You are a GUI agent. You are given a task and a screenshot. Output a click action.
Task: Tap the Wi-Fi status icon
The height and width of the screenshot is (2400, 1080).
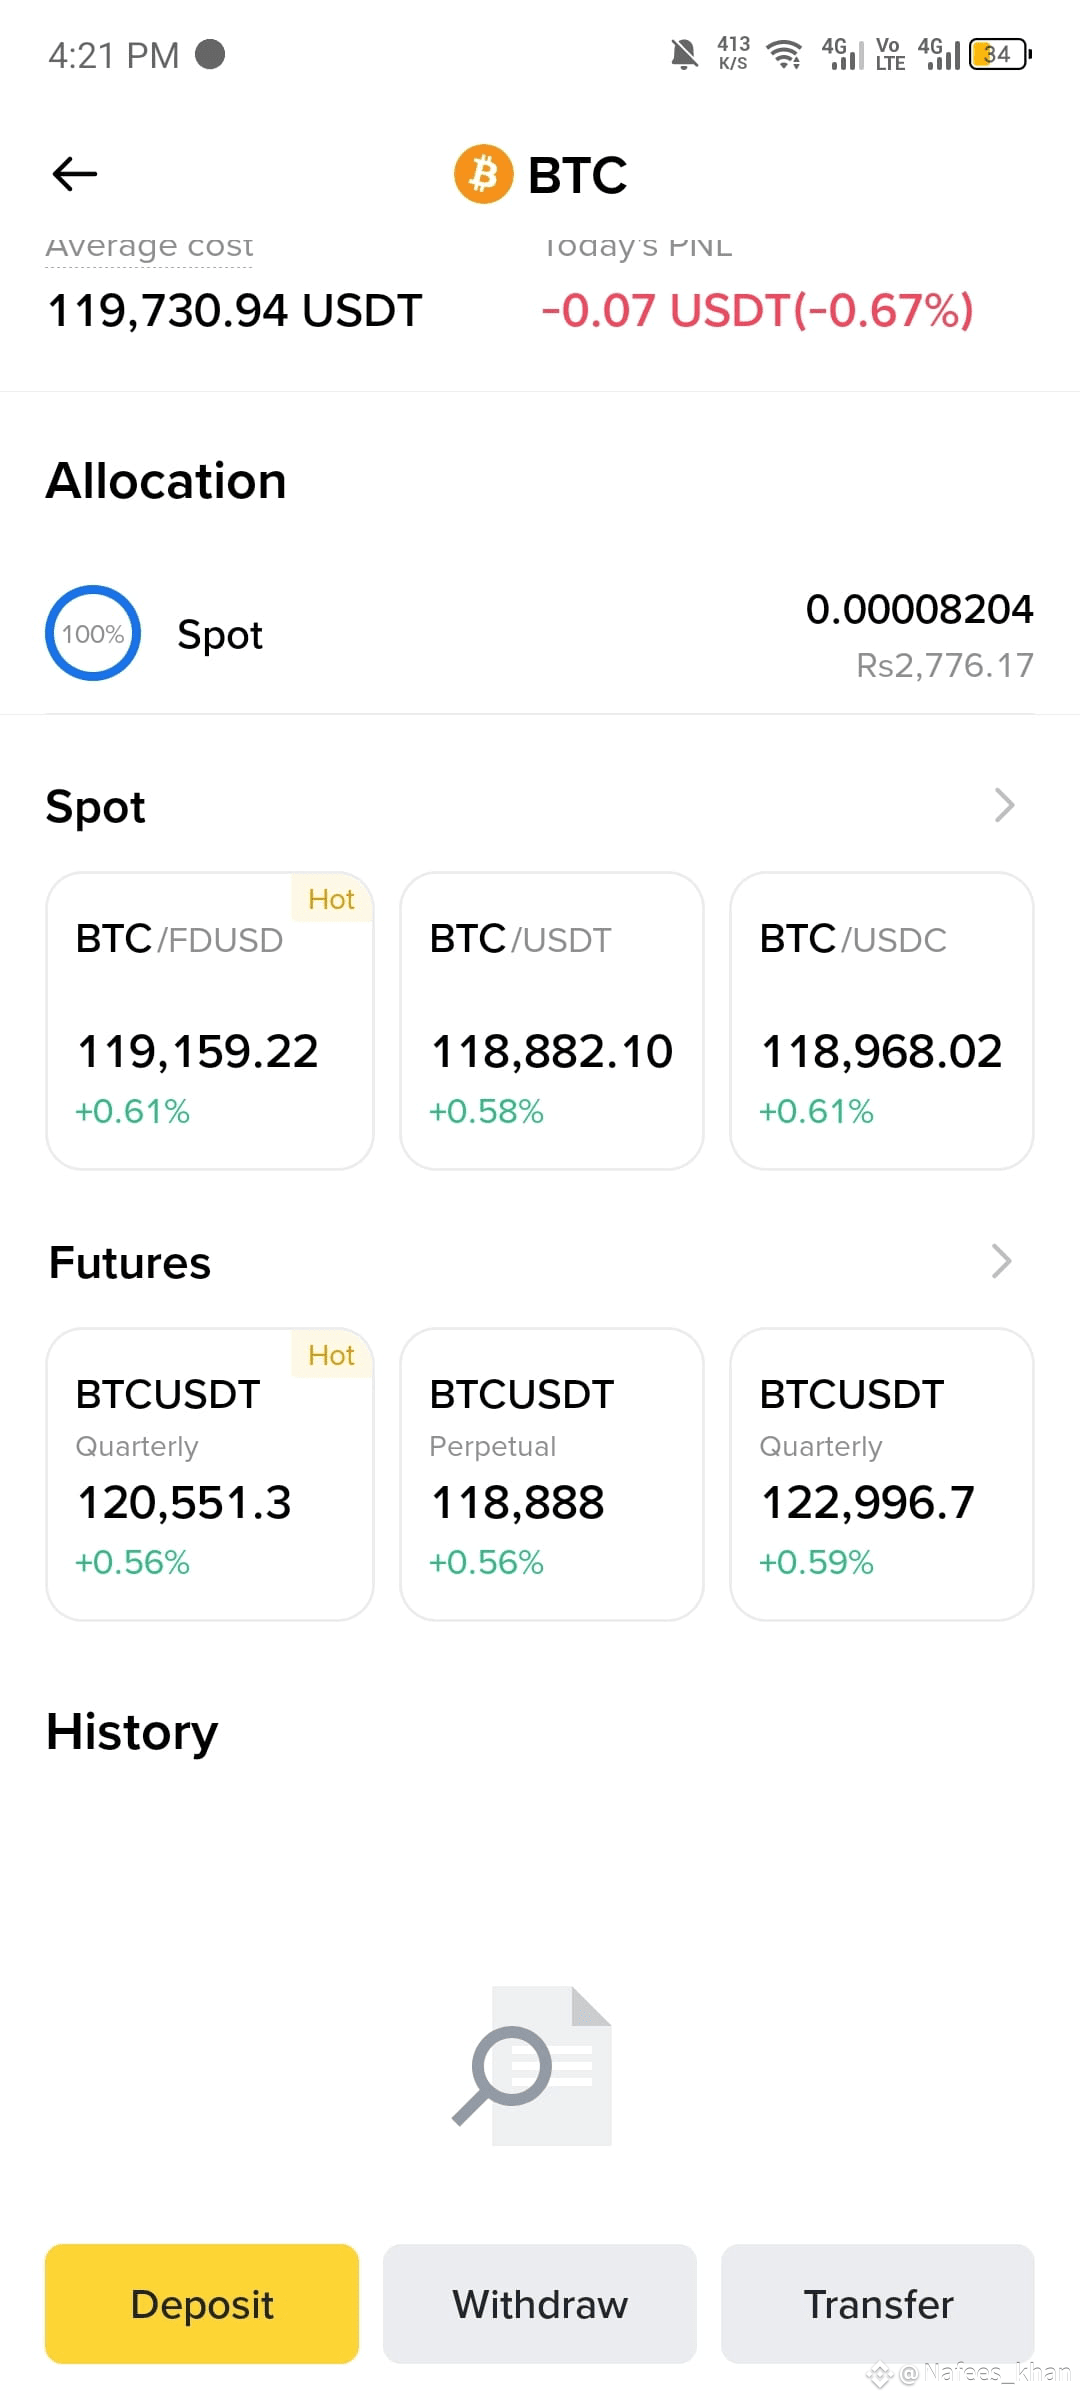pos(785,54)
